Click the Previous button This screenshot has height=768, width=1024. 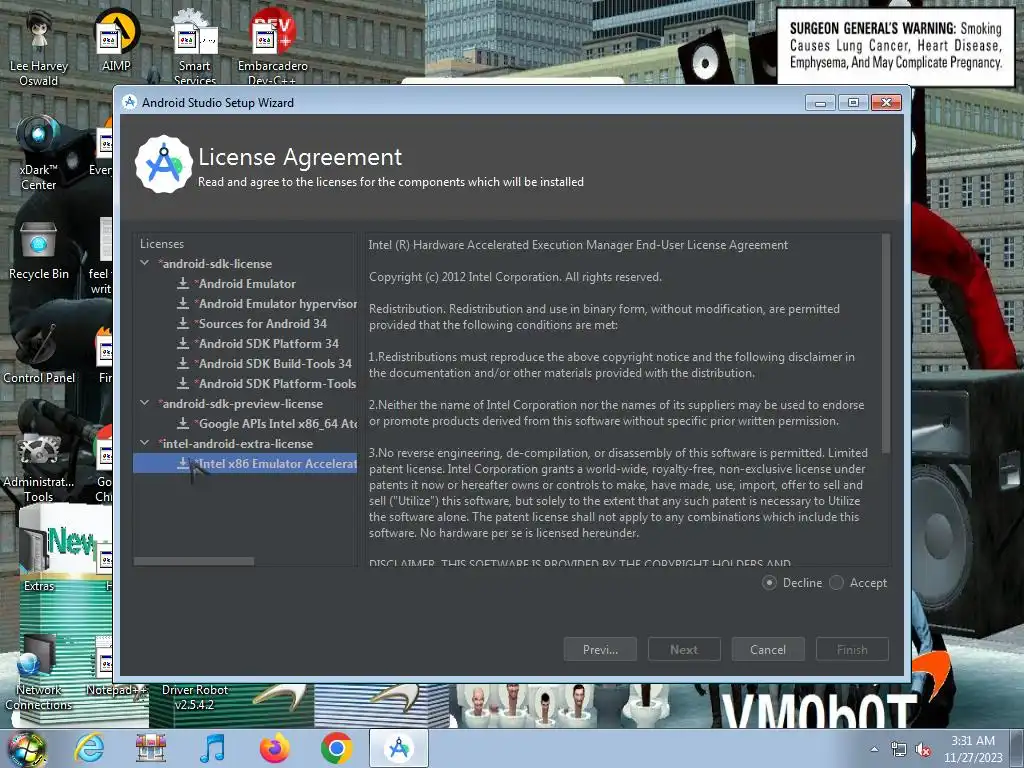coord(600,649)
